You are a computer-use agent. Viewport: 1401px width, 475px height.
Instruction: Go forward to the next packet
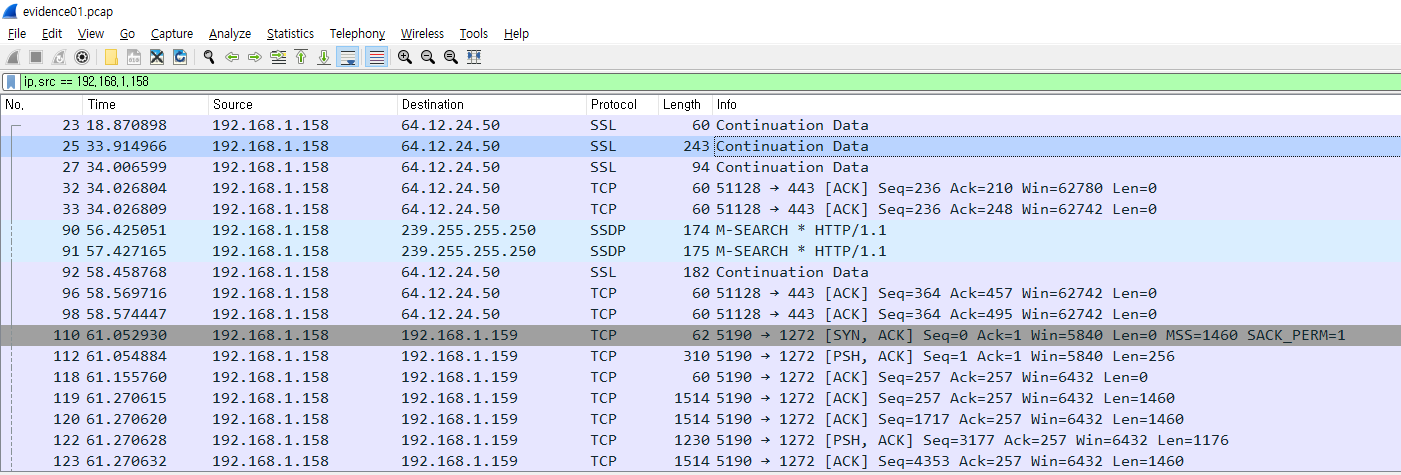coord(255,57)
